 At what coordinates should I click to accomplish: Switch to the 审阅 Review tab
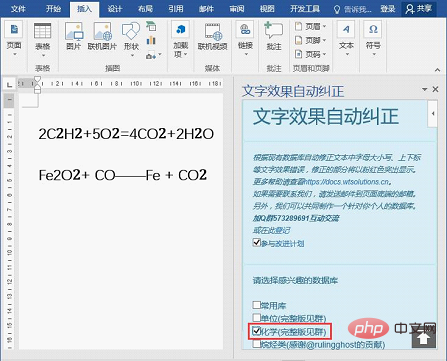(237, 9)
